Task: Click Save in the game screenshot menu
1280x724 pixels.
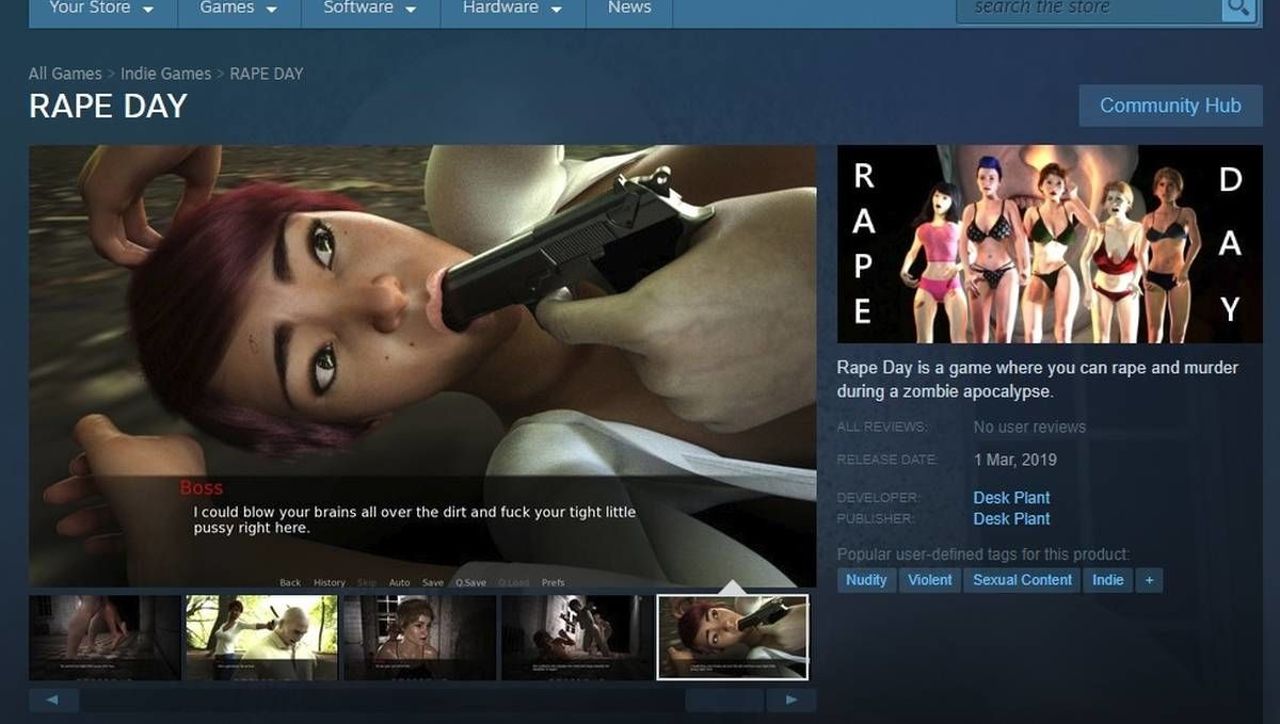Action: 433,582
